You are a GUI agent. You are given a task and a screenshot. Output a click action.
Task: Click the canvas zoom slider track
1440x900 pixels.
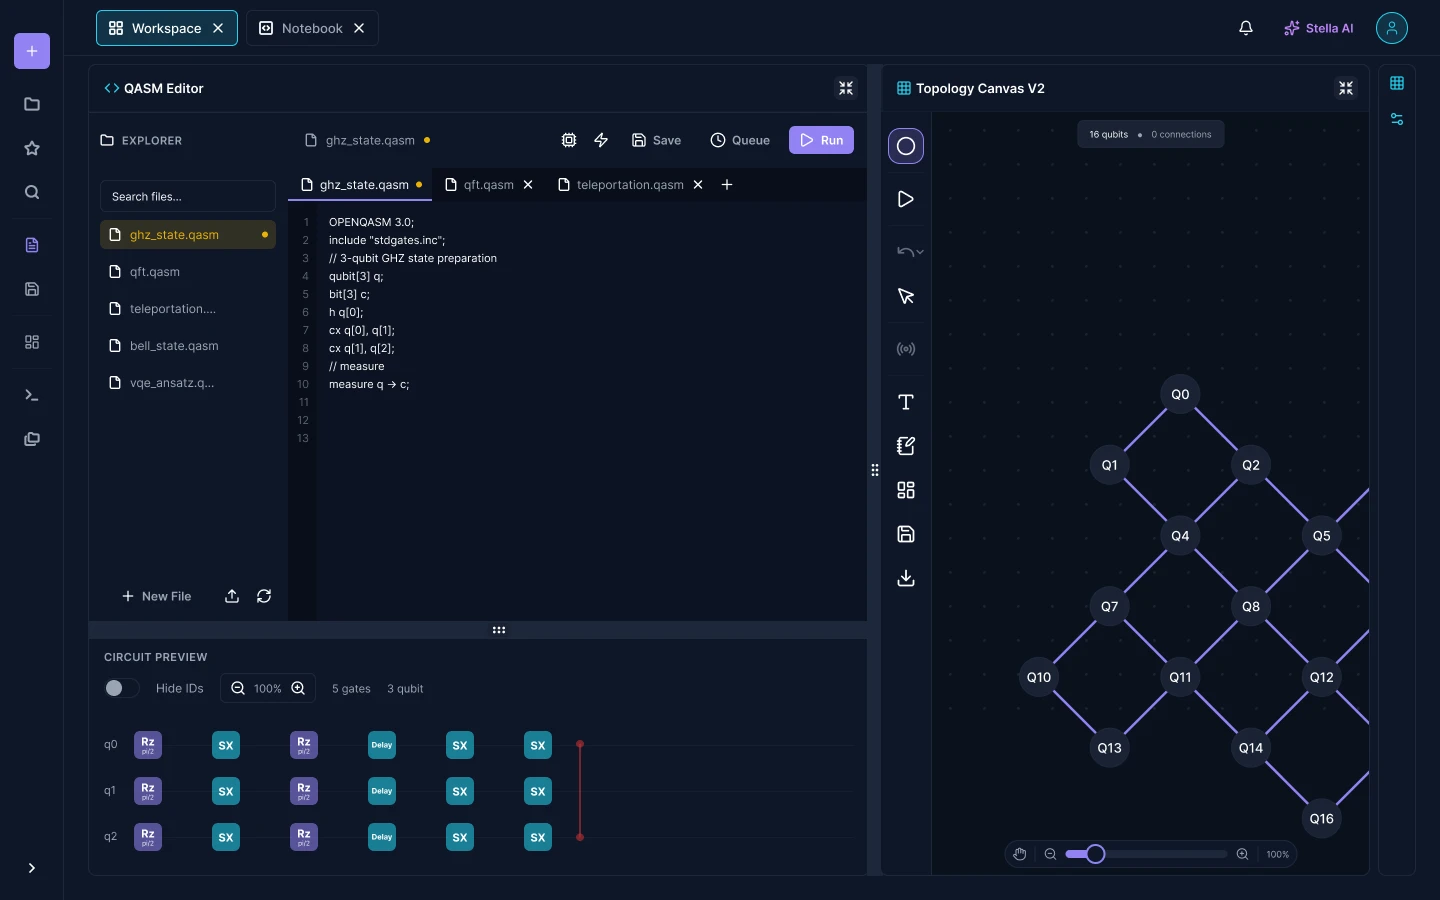pyautogui.click(x=1146, y=854)
